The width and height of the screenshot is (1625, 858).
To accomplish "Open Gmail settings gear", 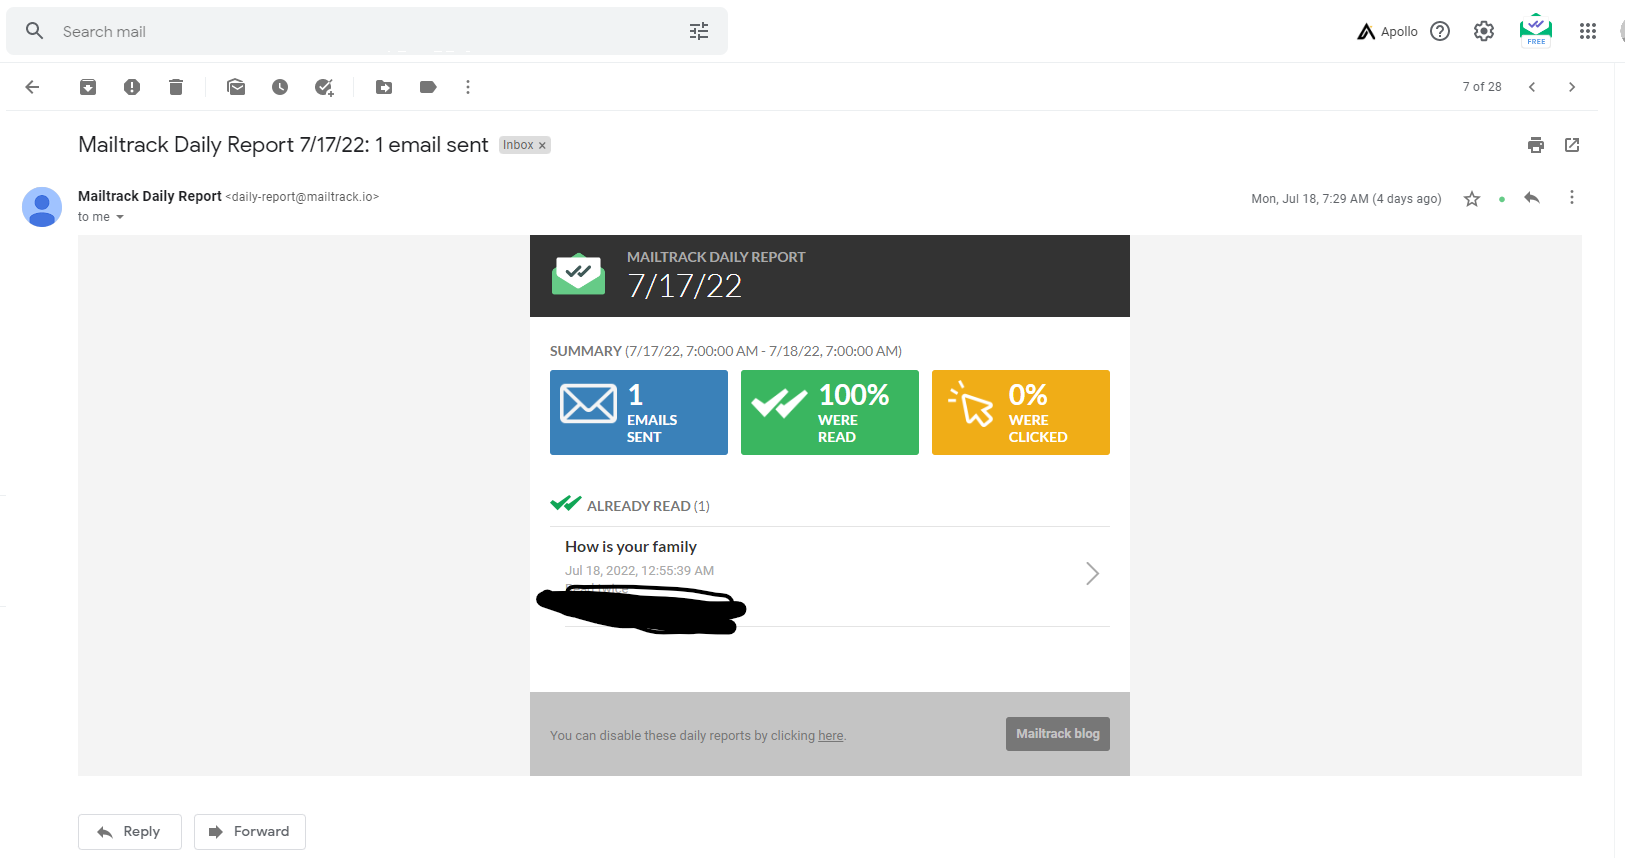I will [1484, 31].
